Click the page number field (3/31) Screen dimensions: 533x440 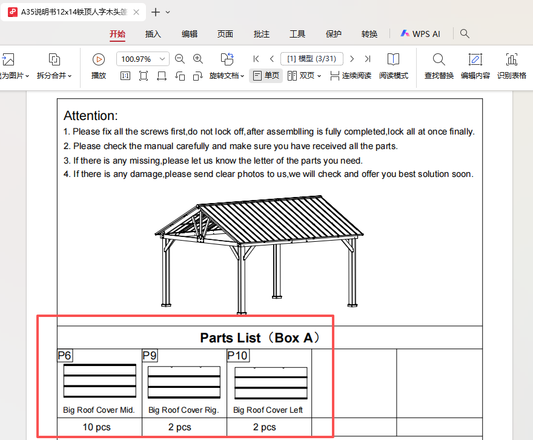[312, 59]
